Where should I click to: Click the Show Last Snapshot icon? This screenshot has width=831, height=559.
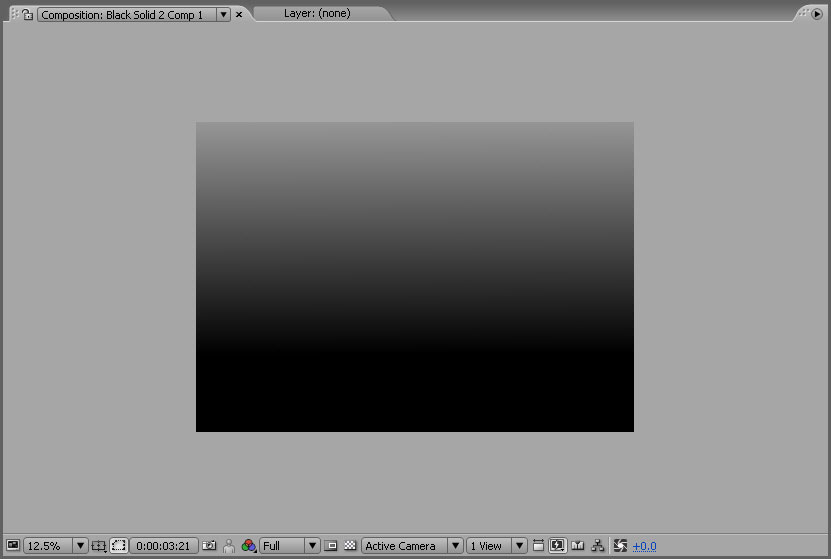point(229,546)
